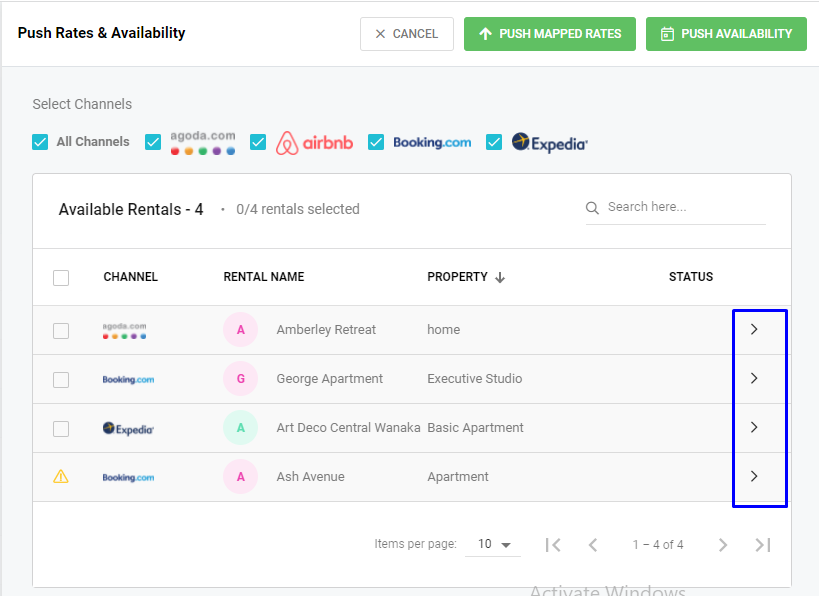Click the Amberley Retreat avatar icon
Image resolution: width=819 pixels, height=596 pixels.
[x=240, y=330]
